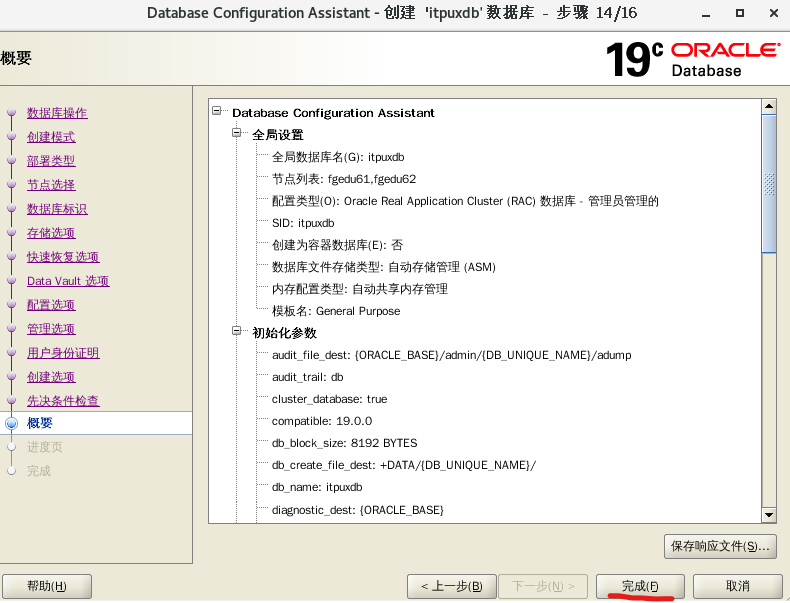Select the 配置类型(O) RAC row

coord(465,202)
